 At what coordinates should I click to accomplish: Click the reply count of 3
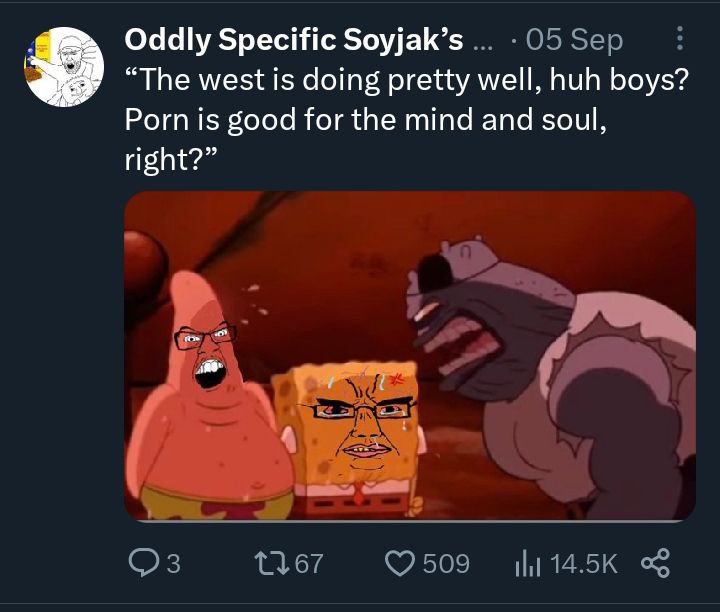(x=173, y=564)
